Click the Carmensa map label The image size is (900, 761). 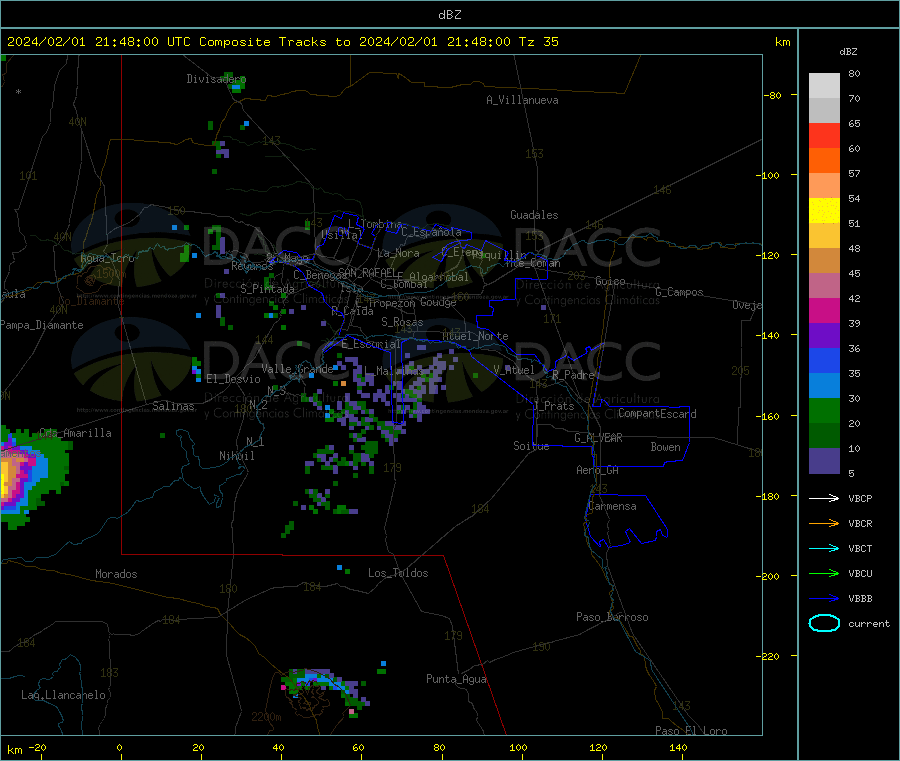pyautogui.click(x=612, y=506)
